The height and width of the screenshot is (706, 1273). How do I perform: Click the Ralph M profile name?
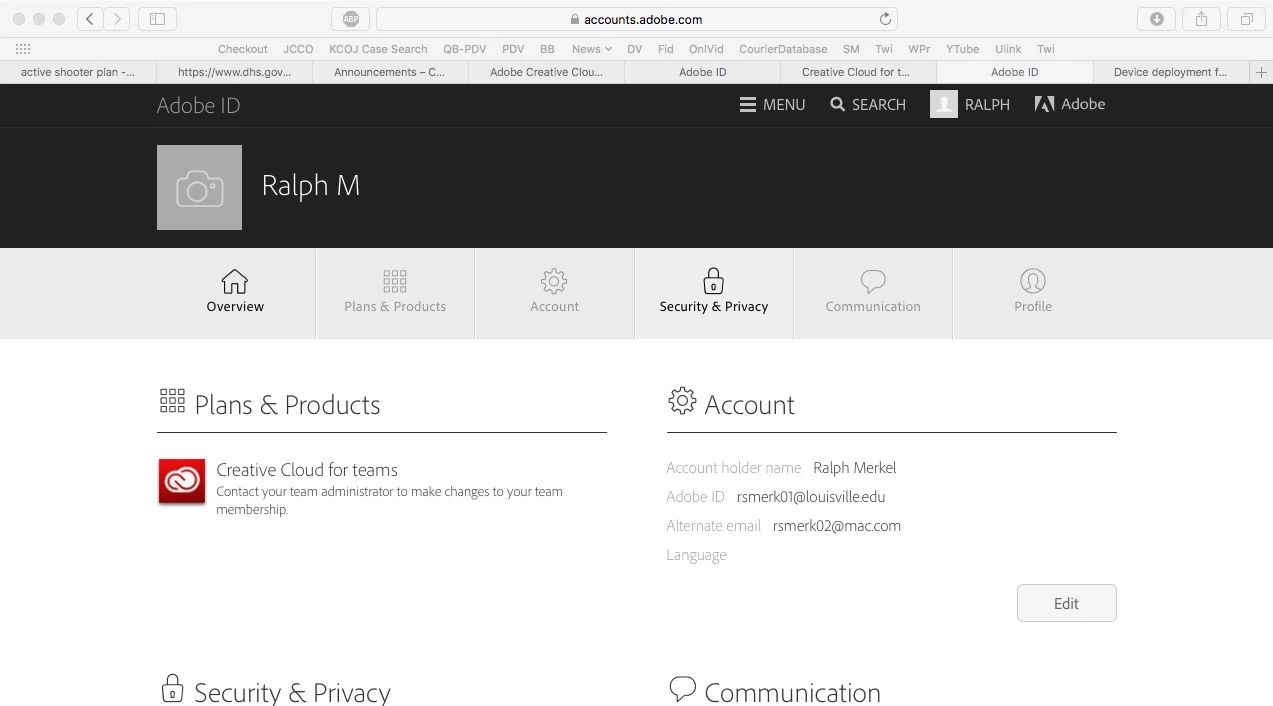coord(311,186)
